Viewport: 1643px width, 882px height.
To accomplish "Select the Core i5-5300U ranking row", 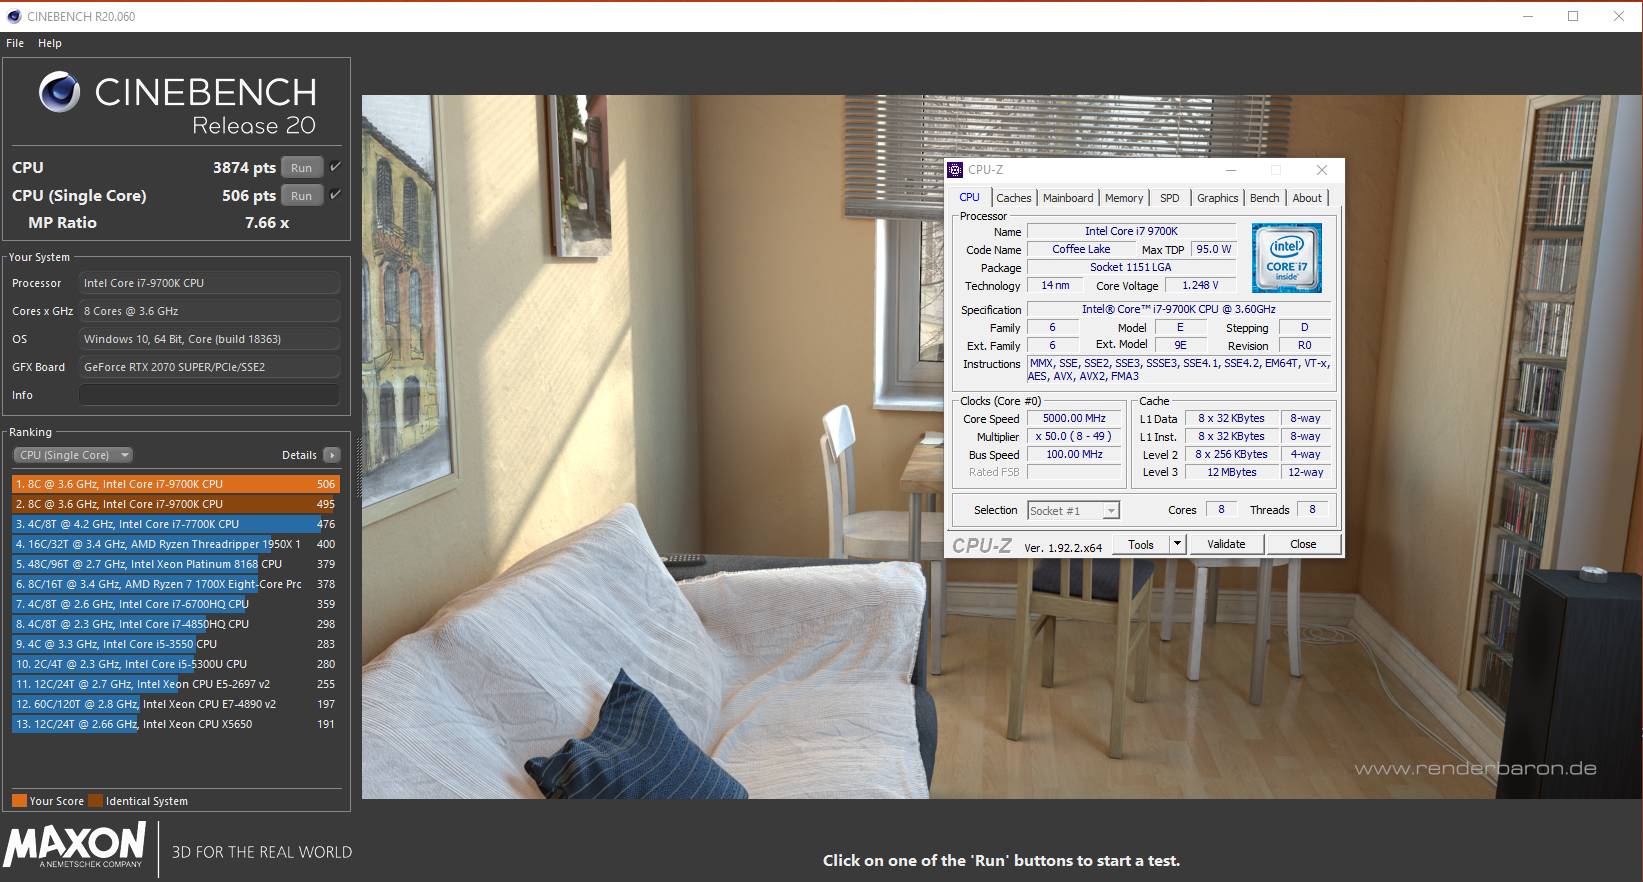I will (x=176, y=664).
